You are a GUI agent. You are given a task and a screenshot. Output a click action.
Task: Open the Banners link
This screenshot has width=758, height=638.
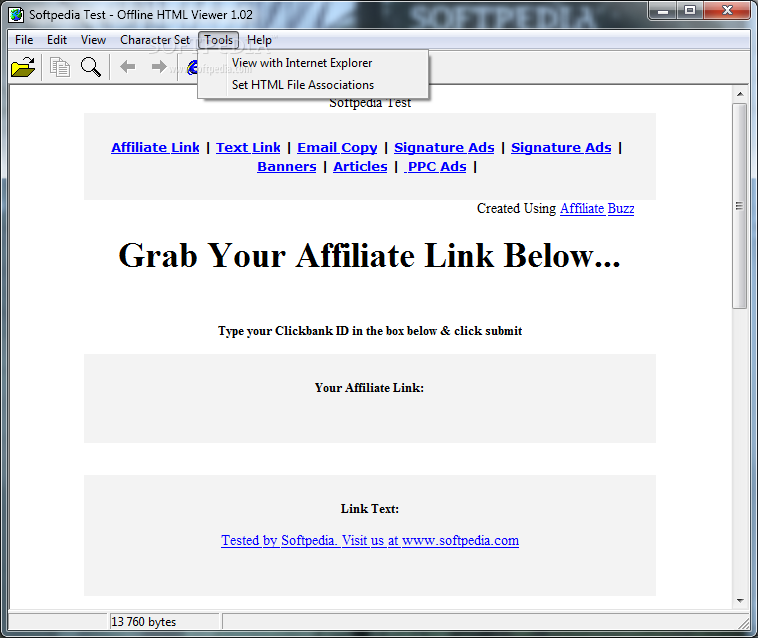click(287, 166)
